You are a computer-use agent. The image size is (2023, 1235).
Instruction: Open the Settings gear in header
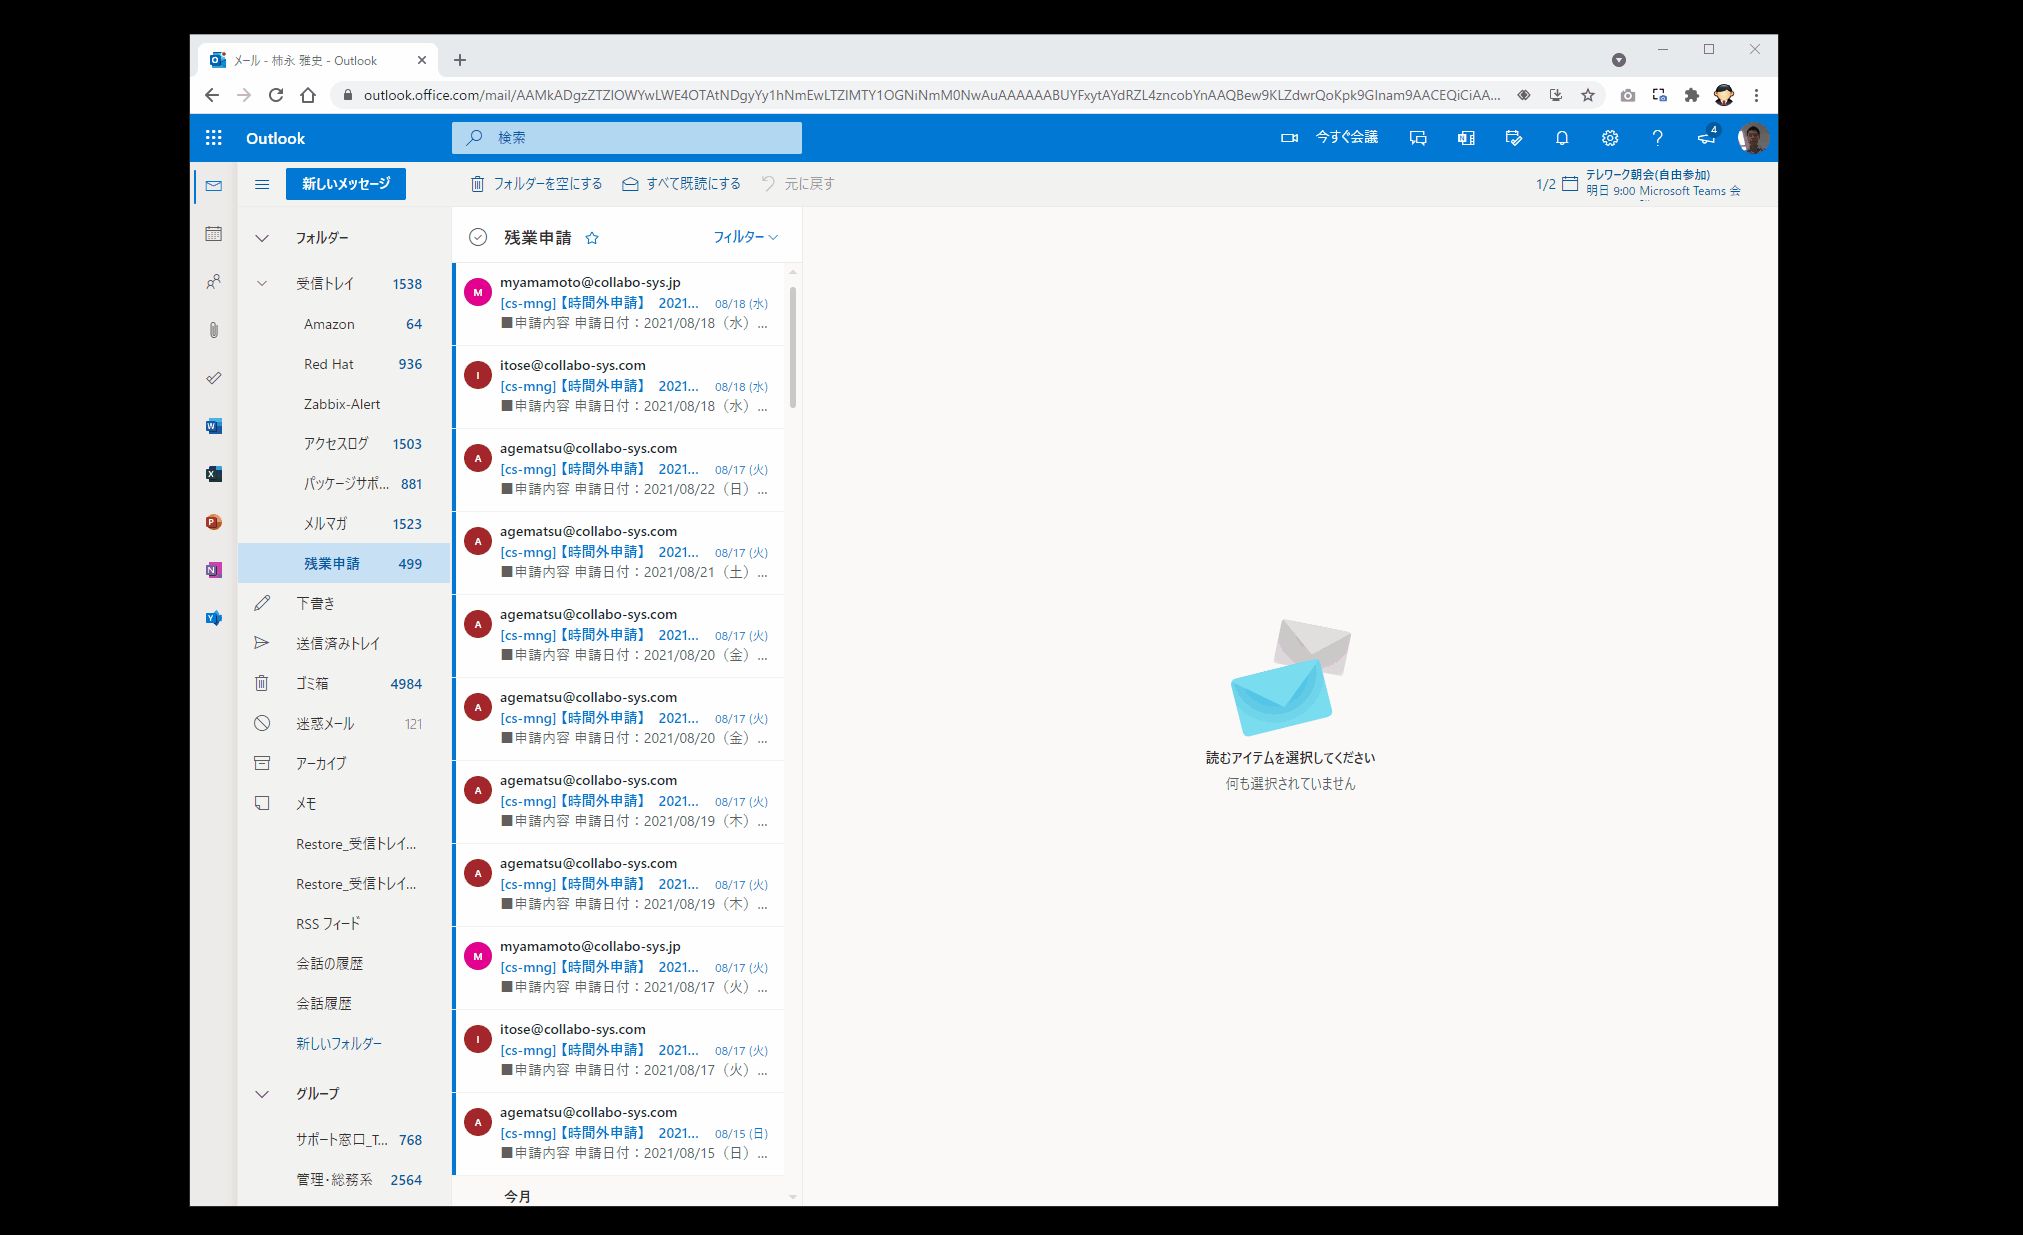[1609, 138]
